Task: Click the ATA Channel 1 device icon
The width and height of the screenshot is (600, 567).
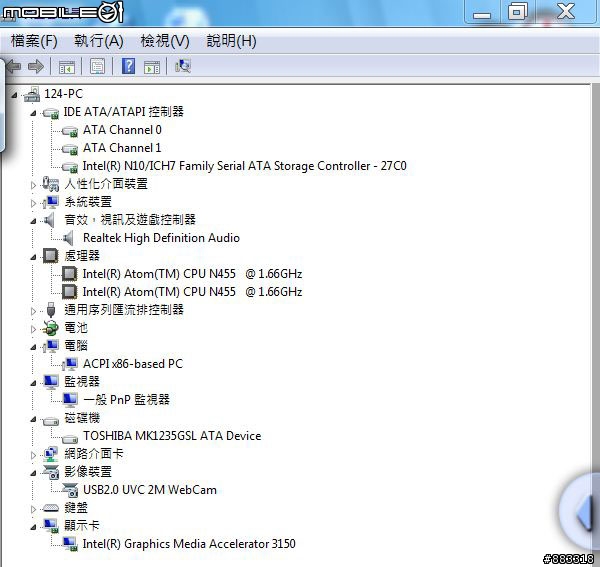Action: point(70,149)
